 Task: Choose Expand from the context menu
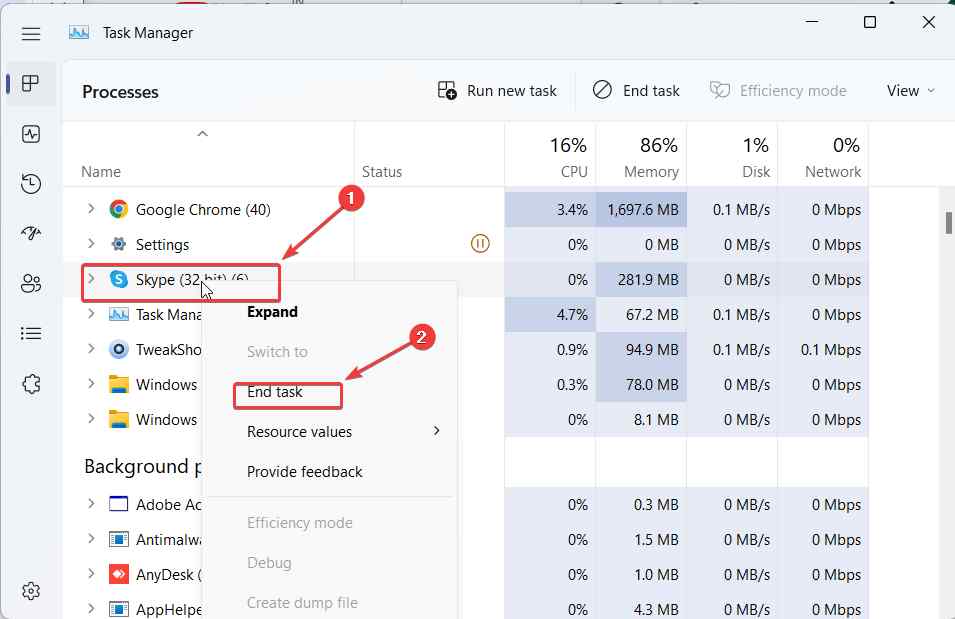(x=272, y=312)
